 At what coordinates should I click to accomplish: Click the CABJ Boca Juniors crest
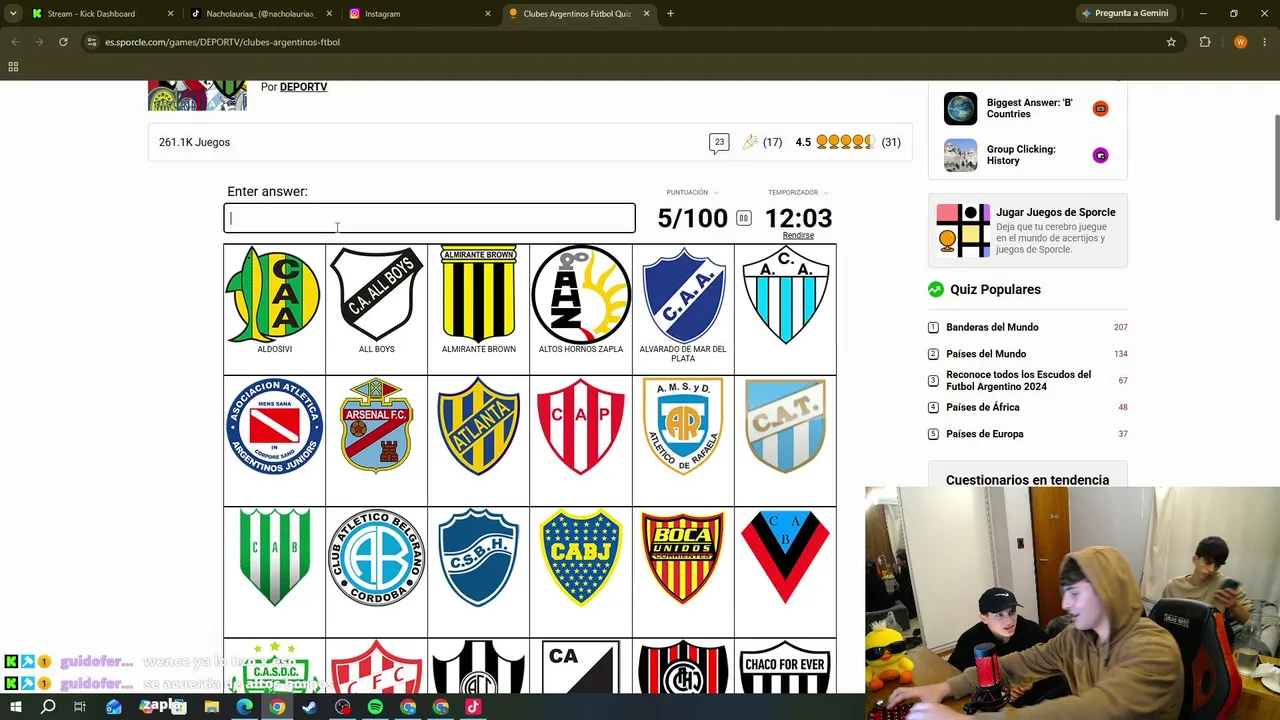coord(581,557)
